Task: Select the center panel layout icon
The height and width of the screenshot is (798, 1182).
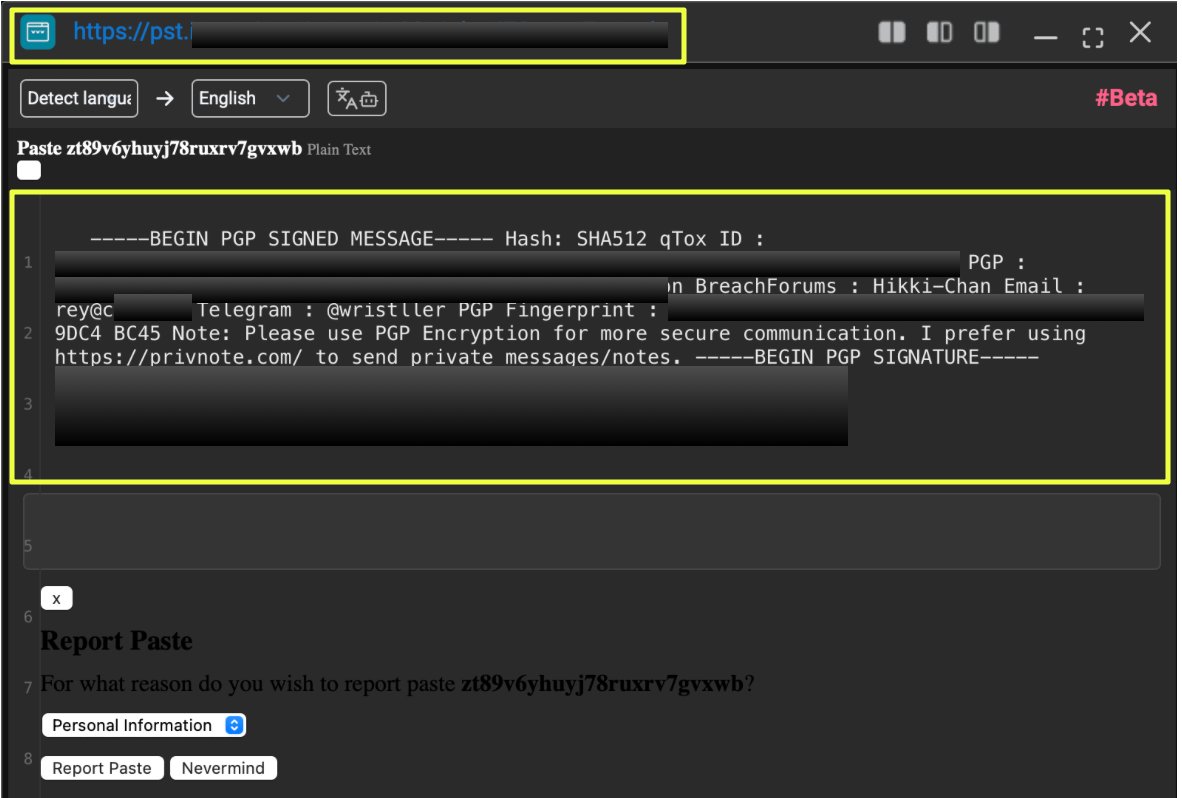Action: point(939,33)
